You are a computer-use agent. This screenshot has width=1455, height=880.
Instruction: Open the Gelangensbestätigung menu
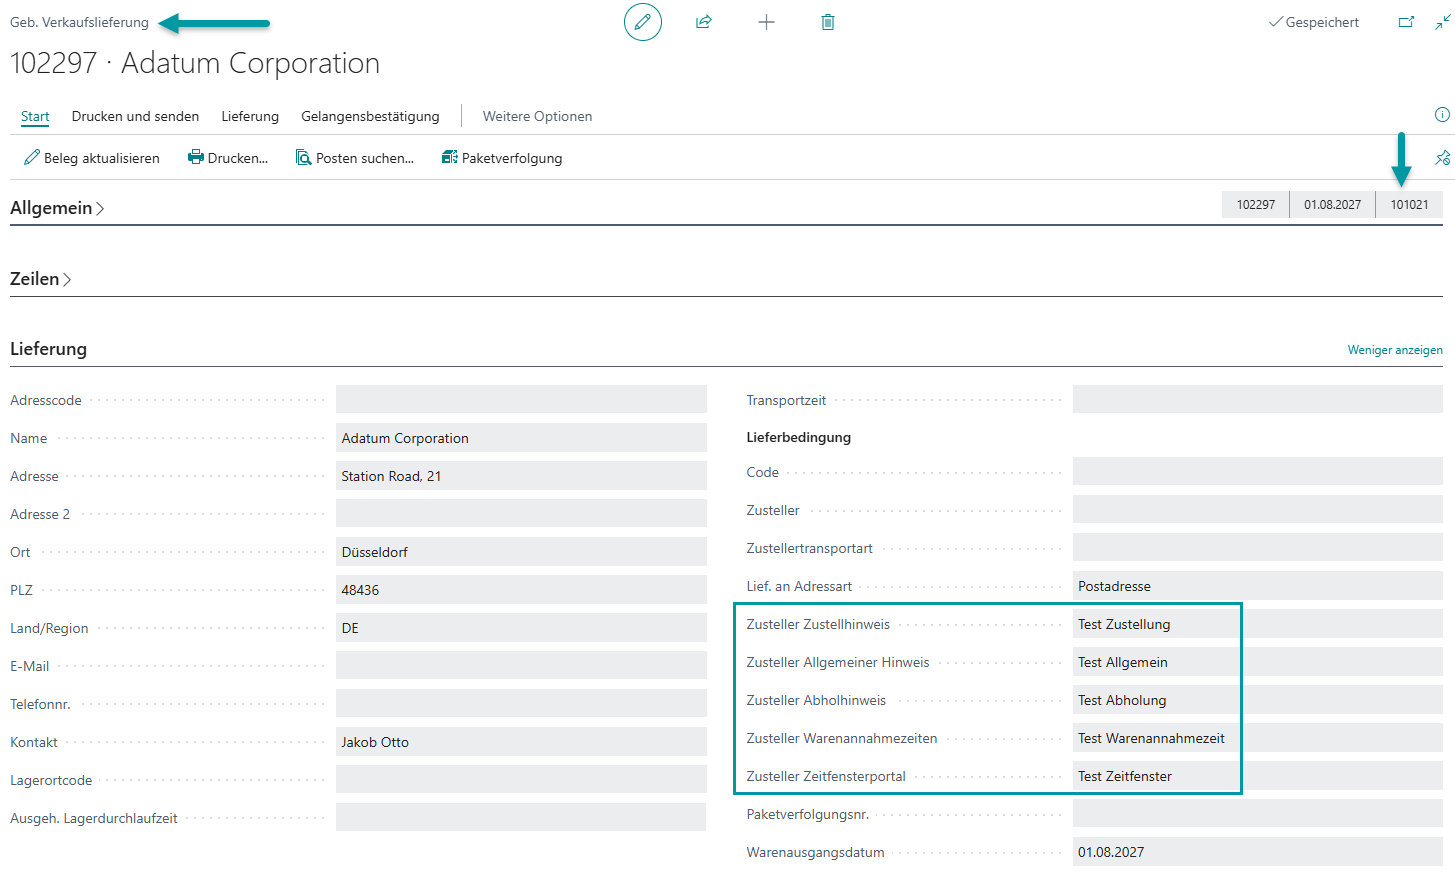[370, 116]
